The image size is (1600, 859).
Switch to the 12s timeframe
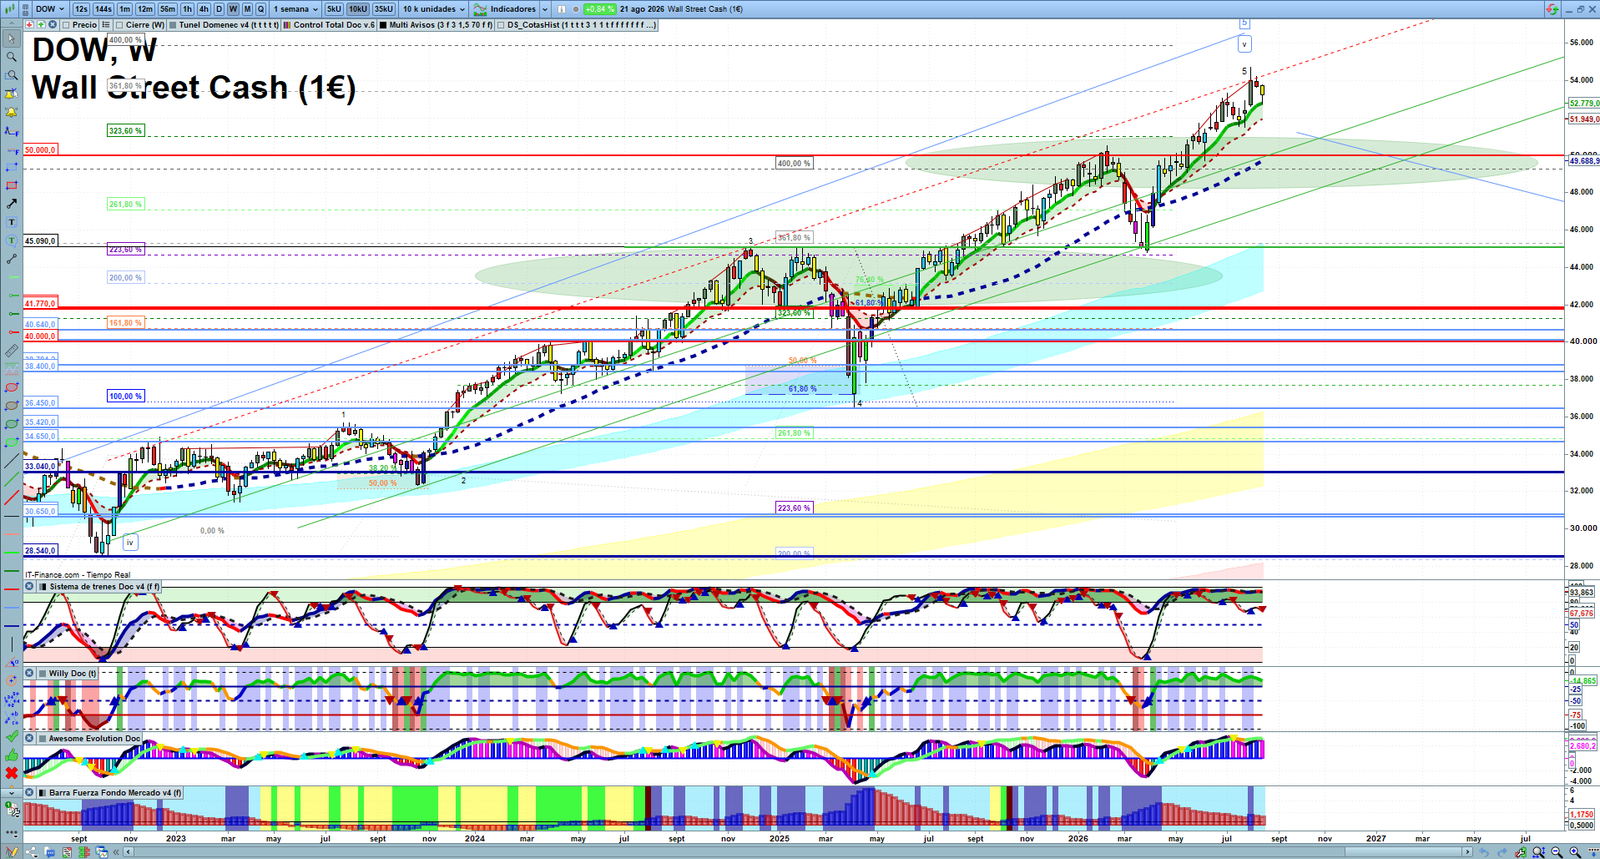coord(81,9)
